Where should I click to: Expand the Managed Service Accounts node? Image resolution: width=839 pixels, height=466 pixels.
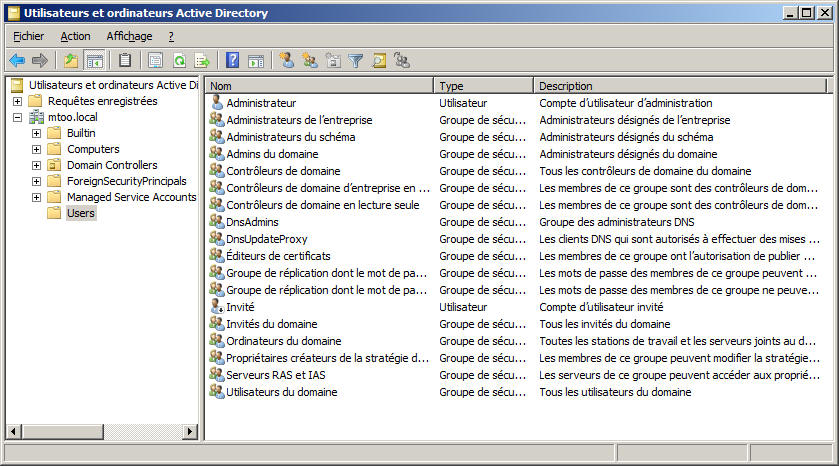click(36, 197)
